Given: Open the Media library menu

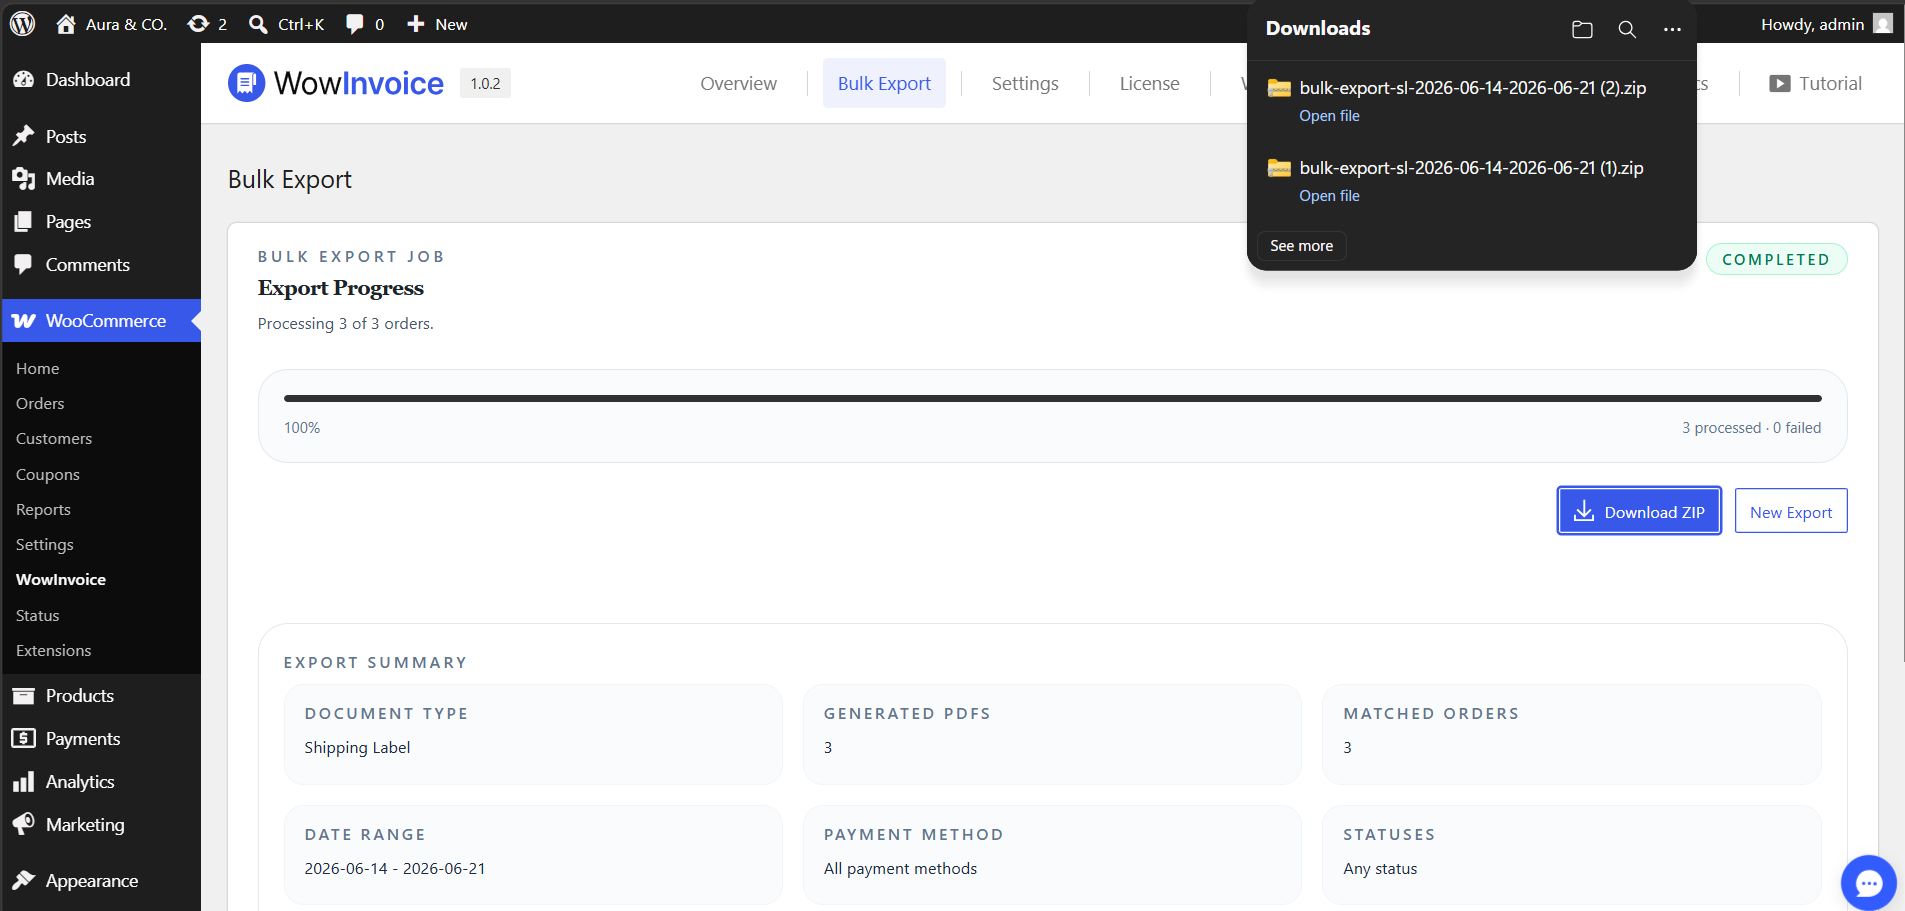Looking at the screenshot, I should coord(101,179).
